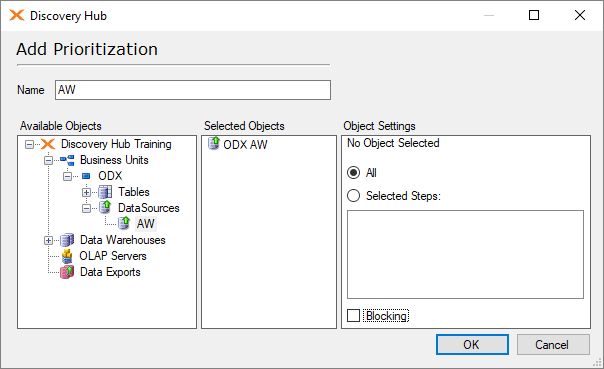The image size is (604, 369).
Task: Select ODX AW text in Selected Objects
Action: [245, 145]
